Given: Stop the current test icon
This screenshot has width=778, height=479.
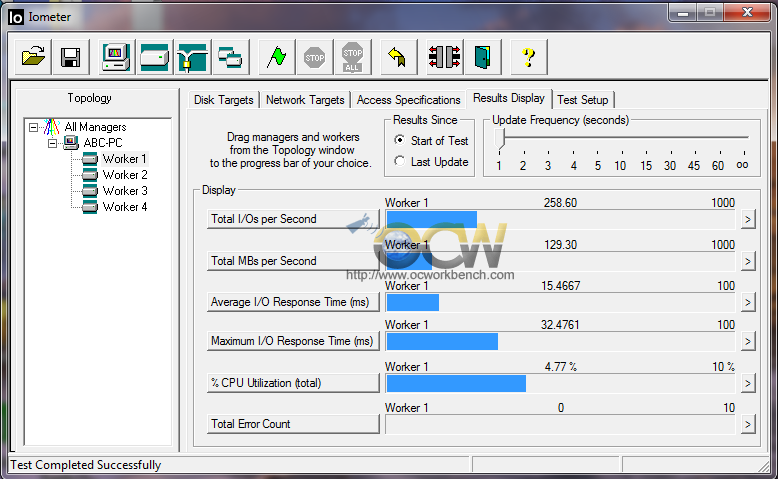Looking at the screenshot, I should tap(315, 57).
